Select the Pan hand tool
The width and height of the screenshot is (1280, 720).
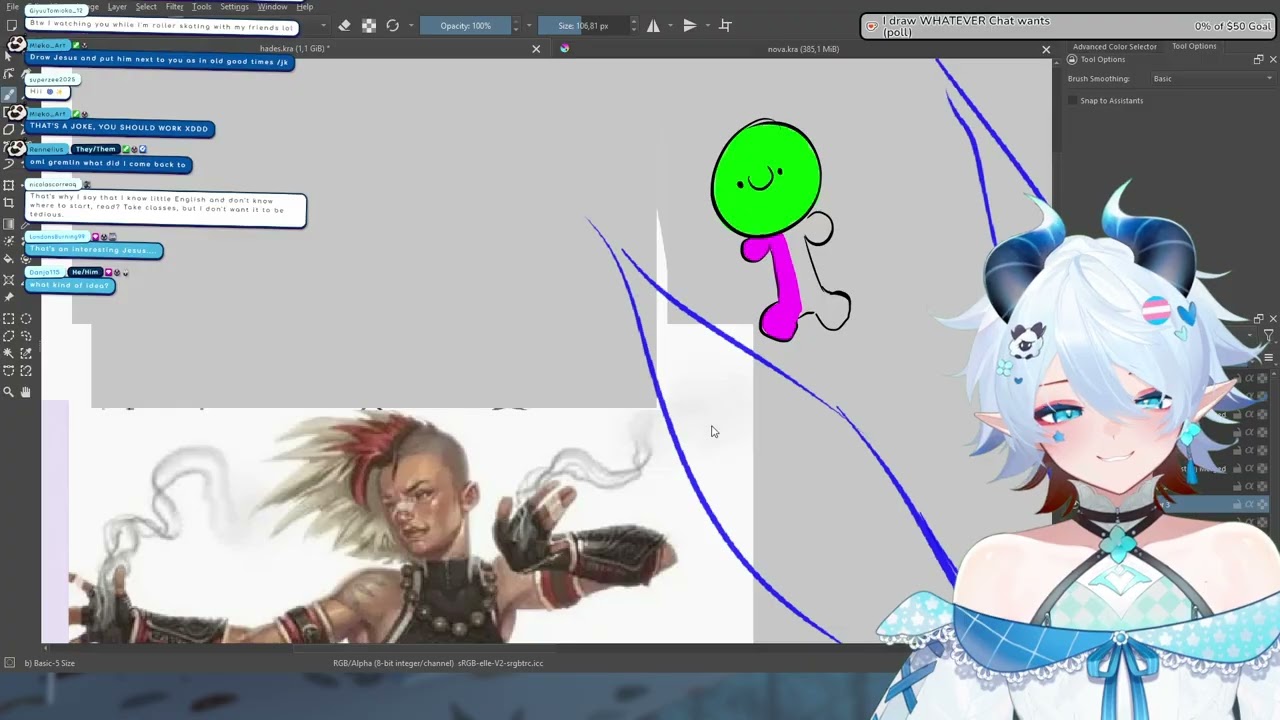(26, 392)
